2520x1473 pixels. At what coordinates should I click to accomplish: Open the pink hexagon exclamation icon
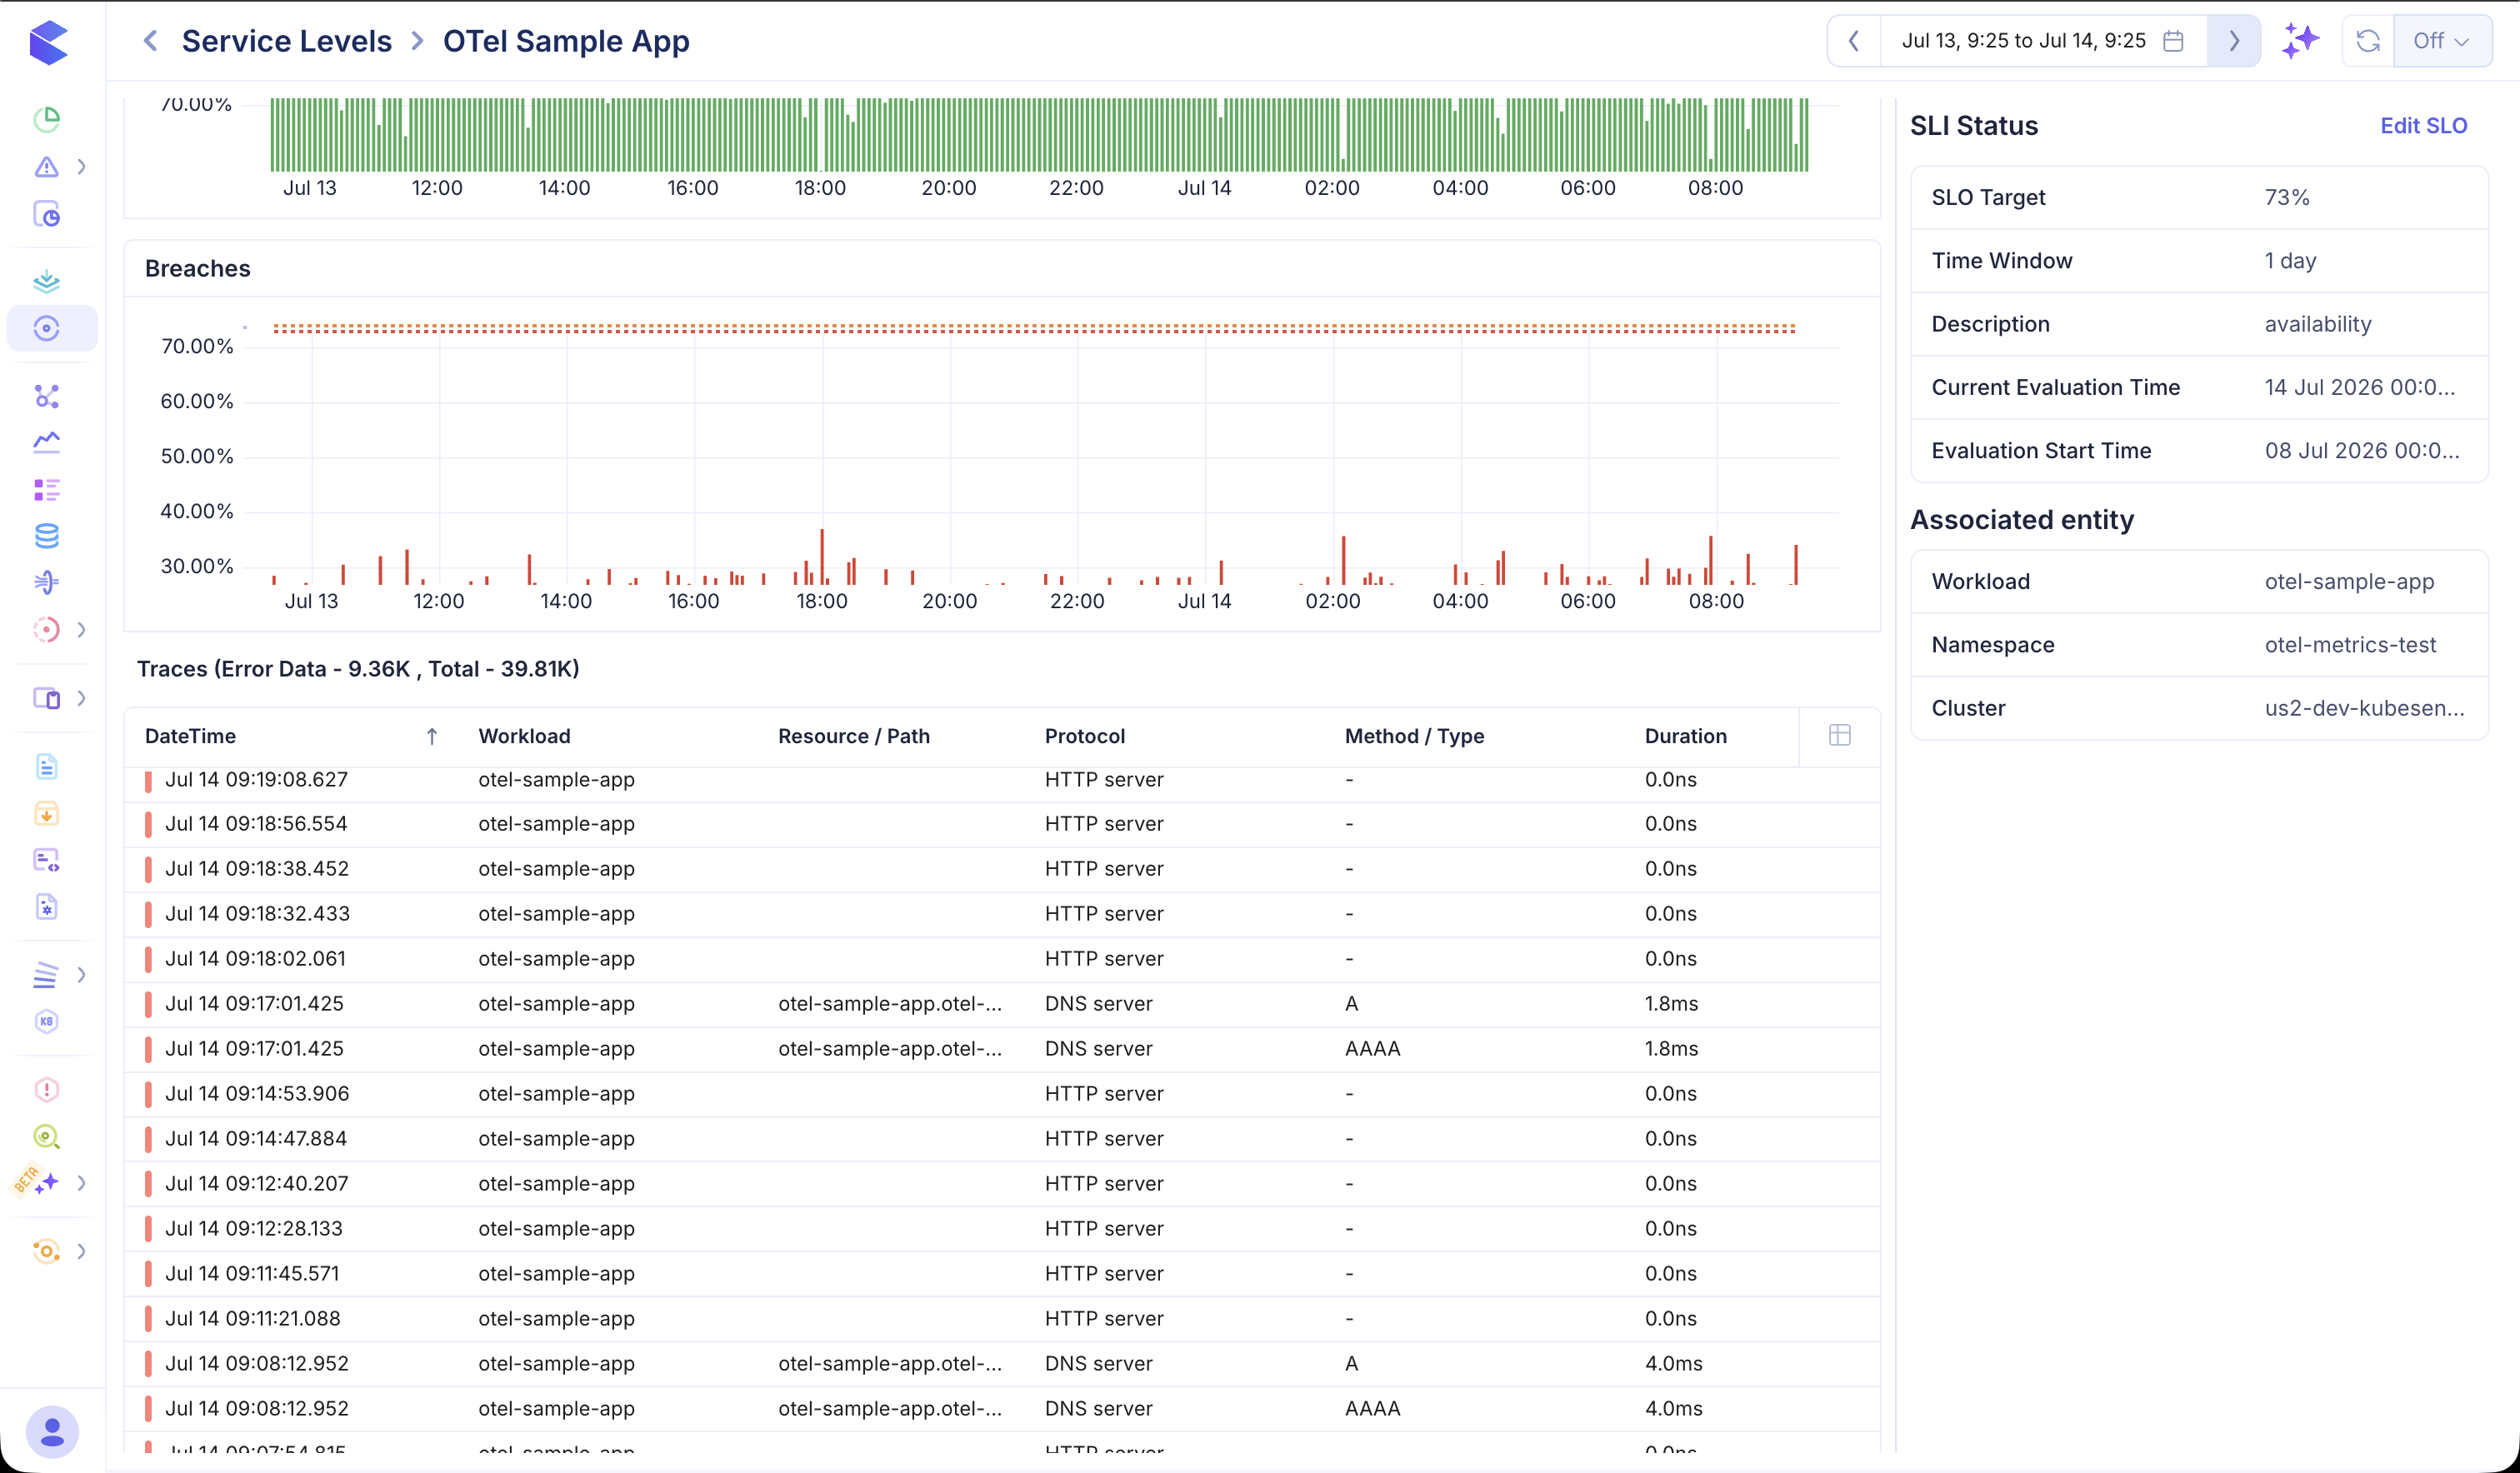46,1089
